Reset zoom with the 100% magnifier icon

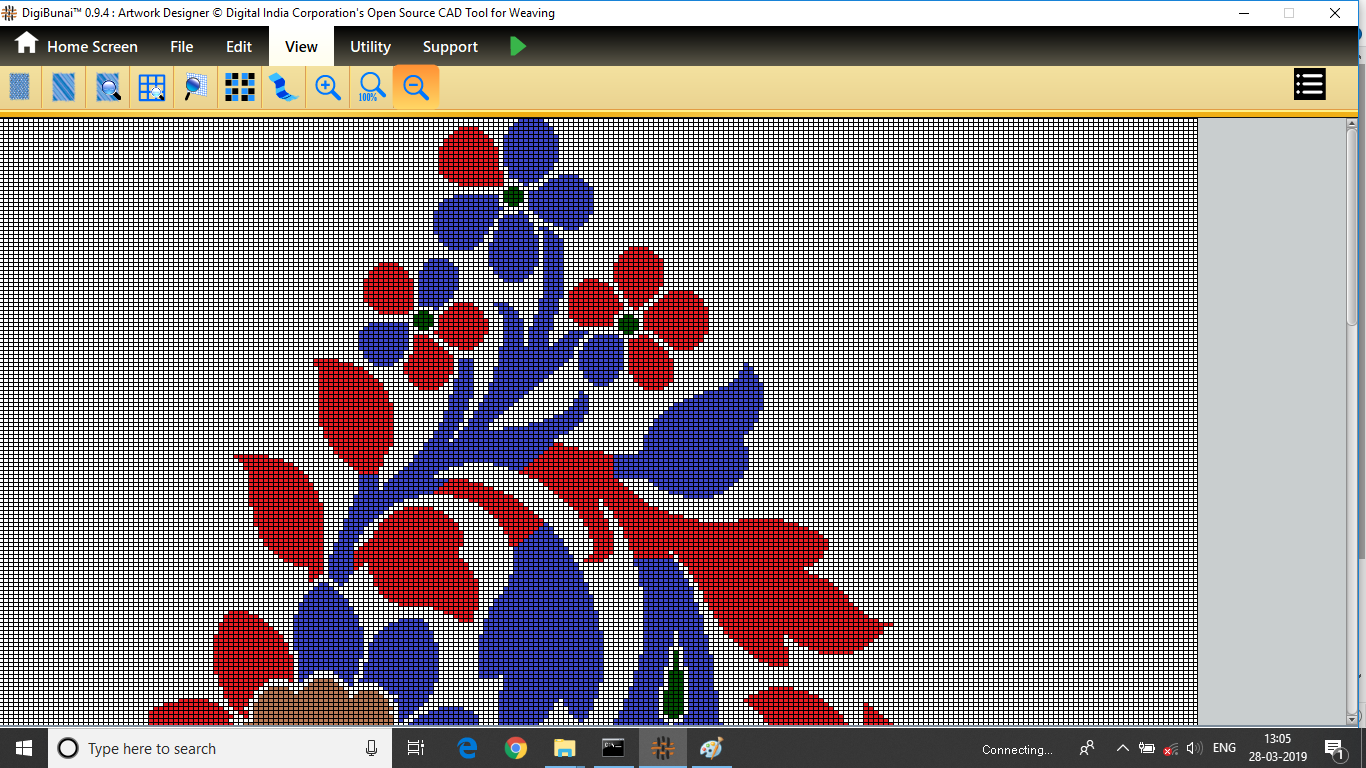tap(371, 87)
